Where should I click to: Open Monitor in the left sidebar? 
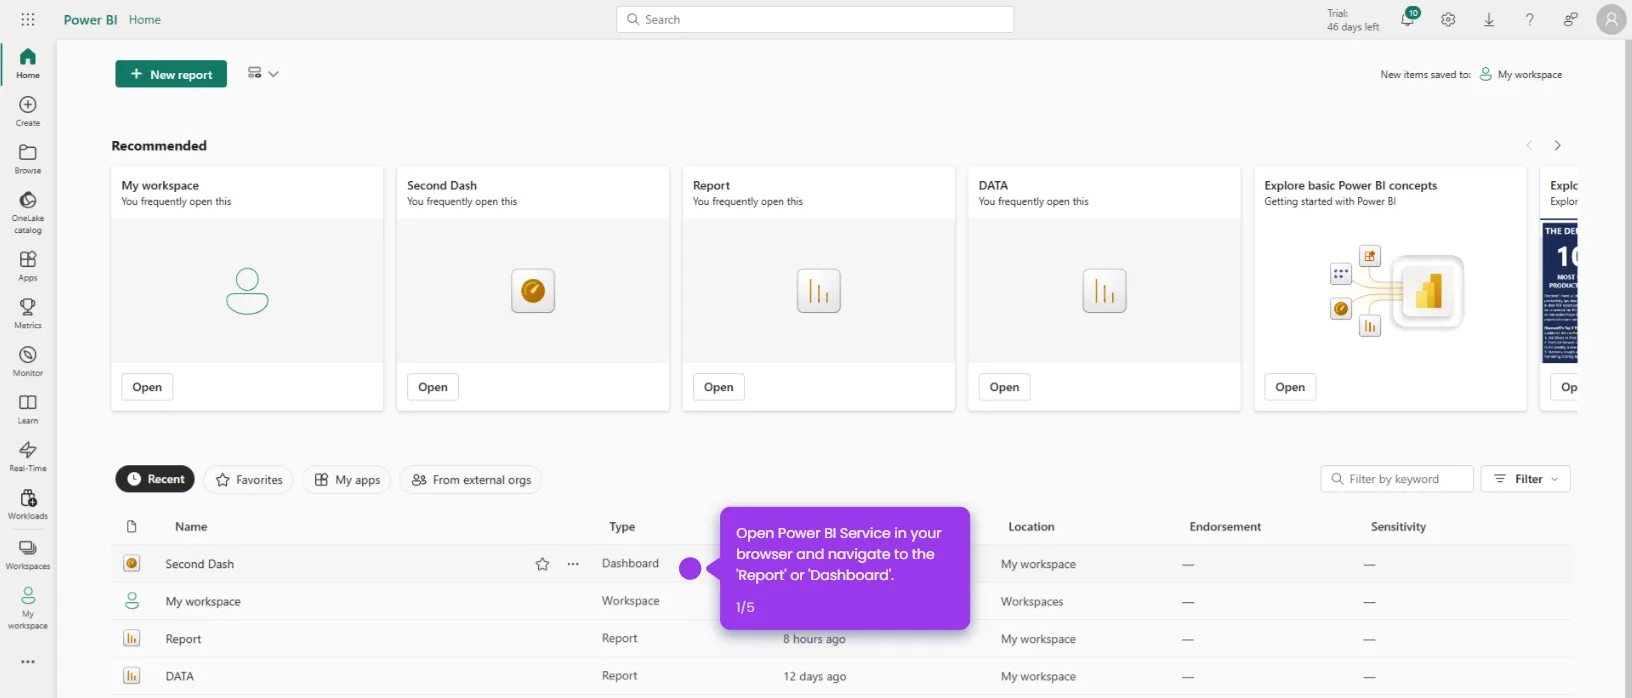click(28, 361)
